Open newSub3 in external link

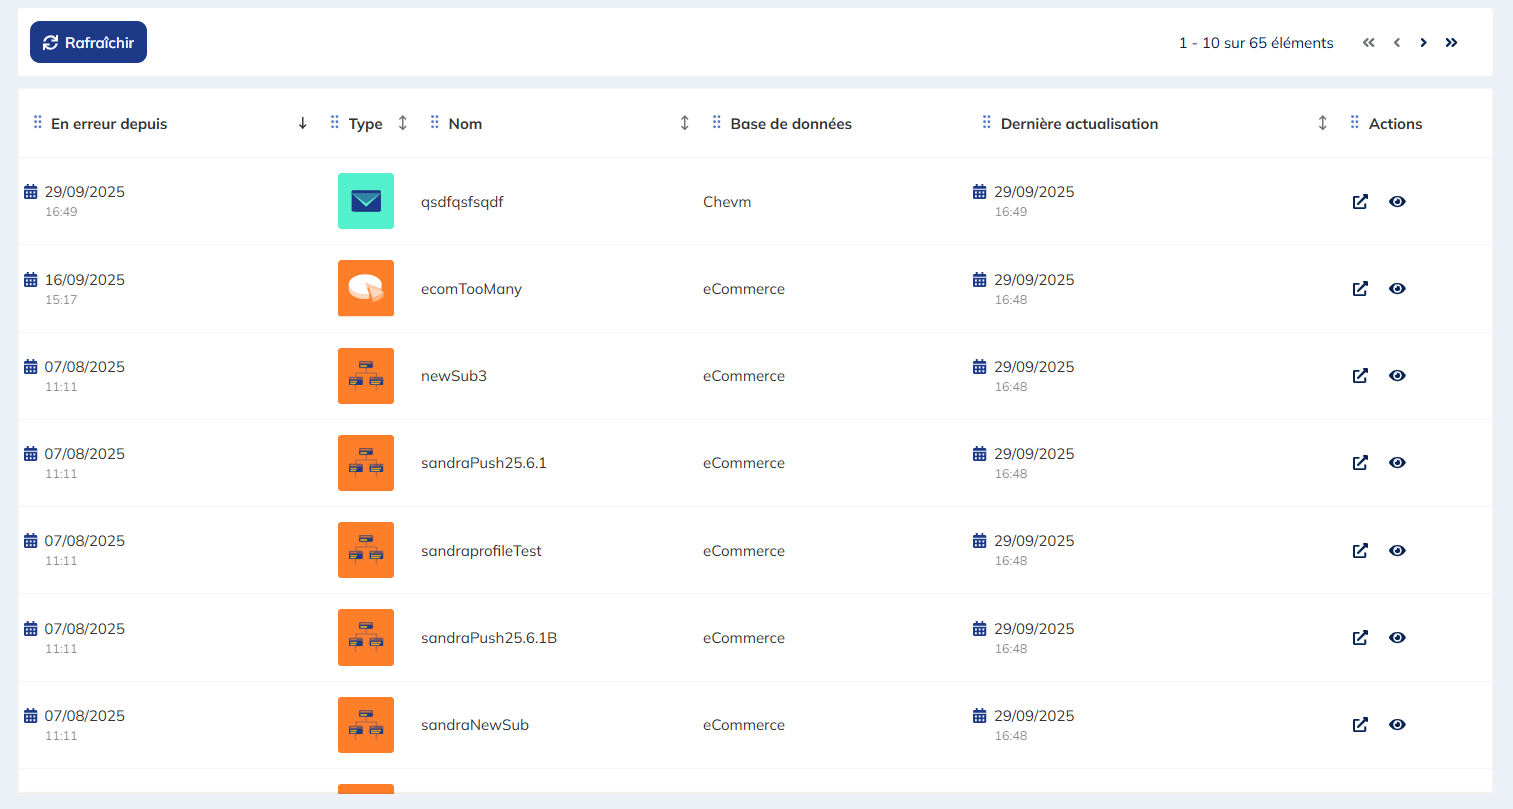point(1360,376)
